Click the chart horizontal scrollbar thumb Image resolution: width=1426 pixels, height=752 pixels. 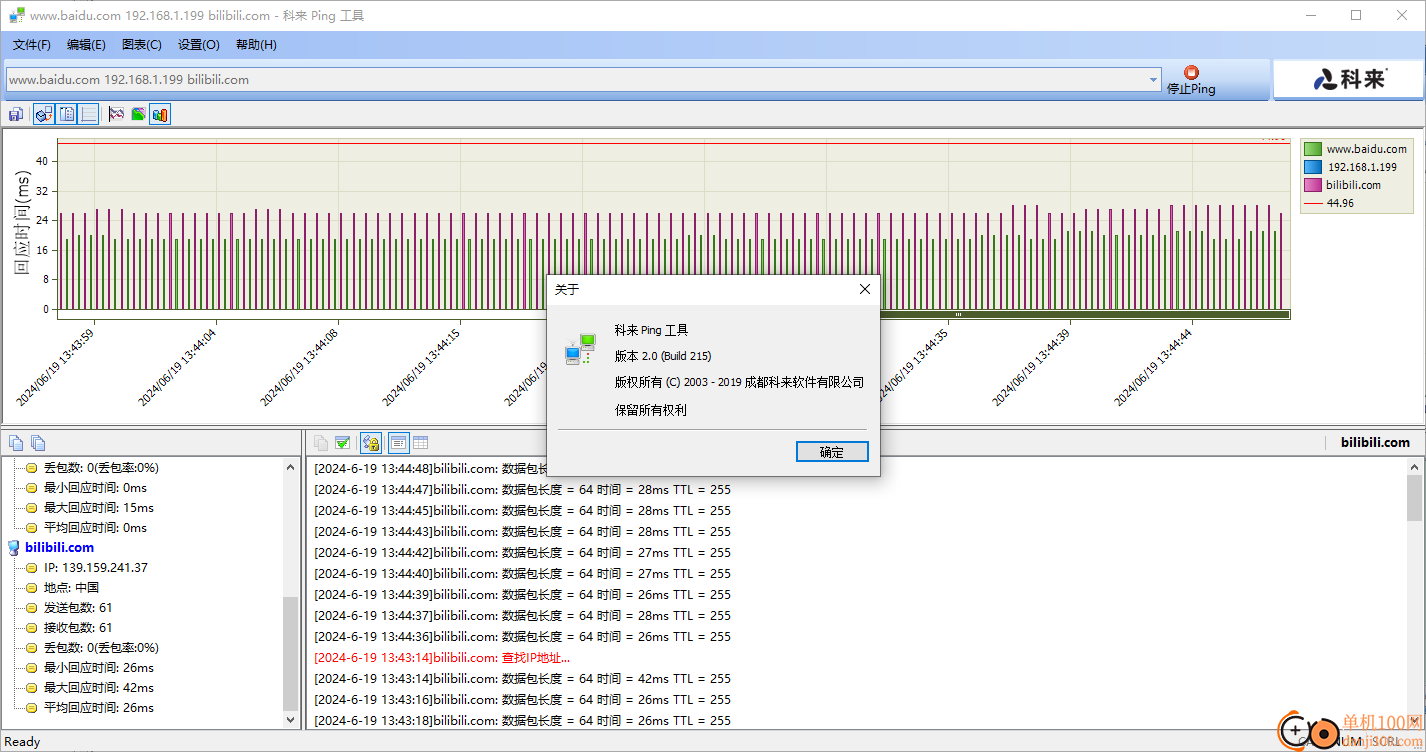957,314
